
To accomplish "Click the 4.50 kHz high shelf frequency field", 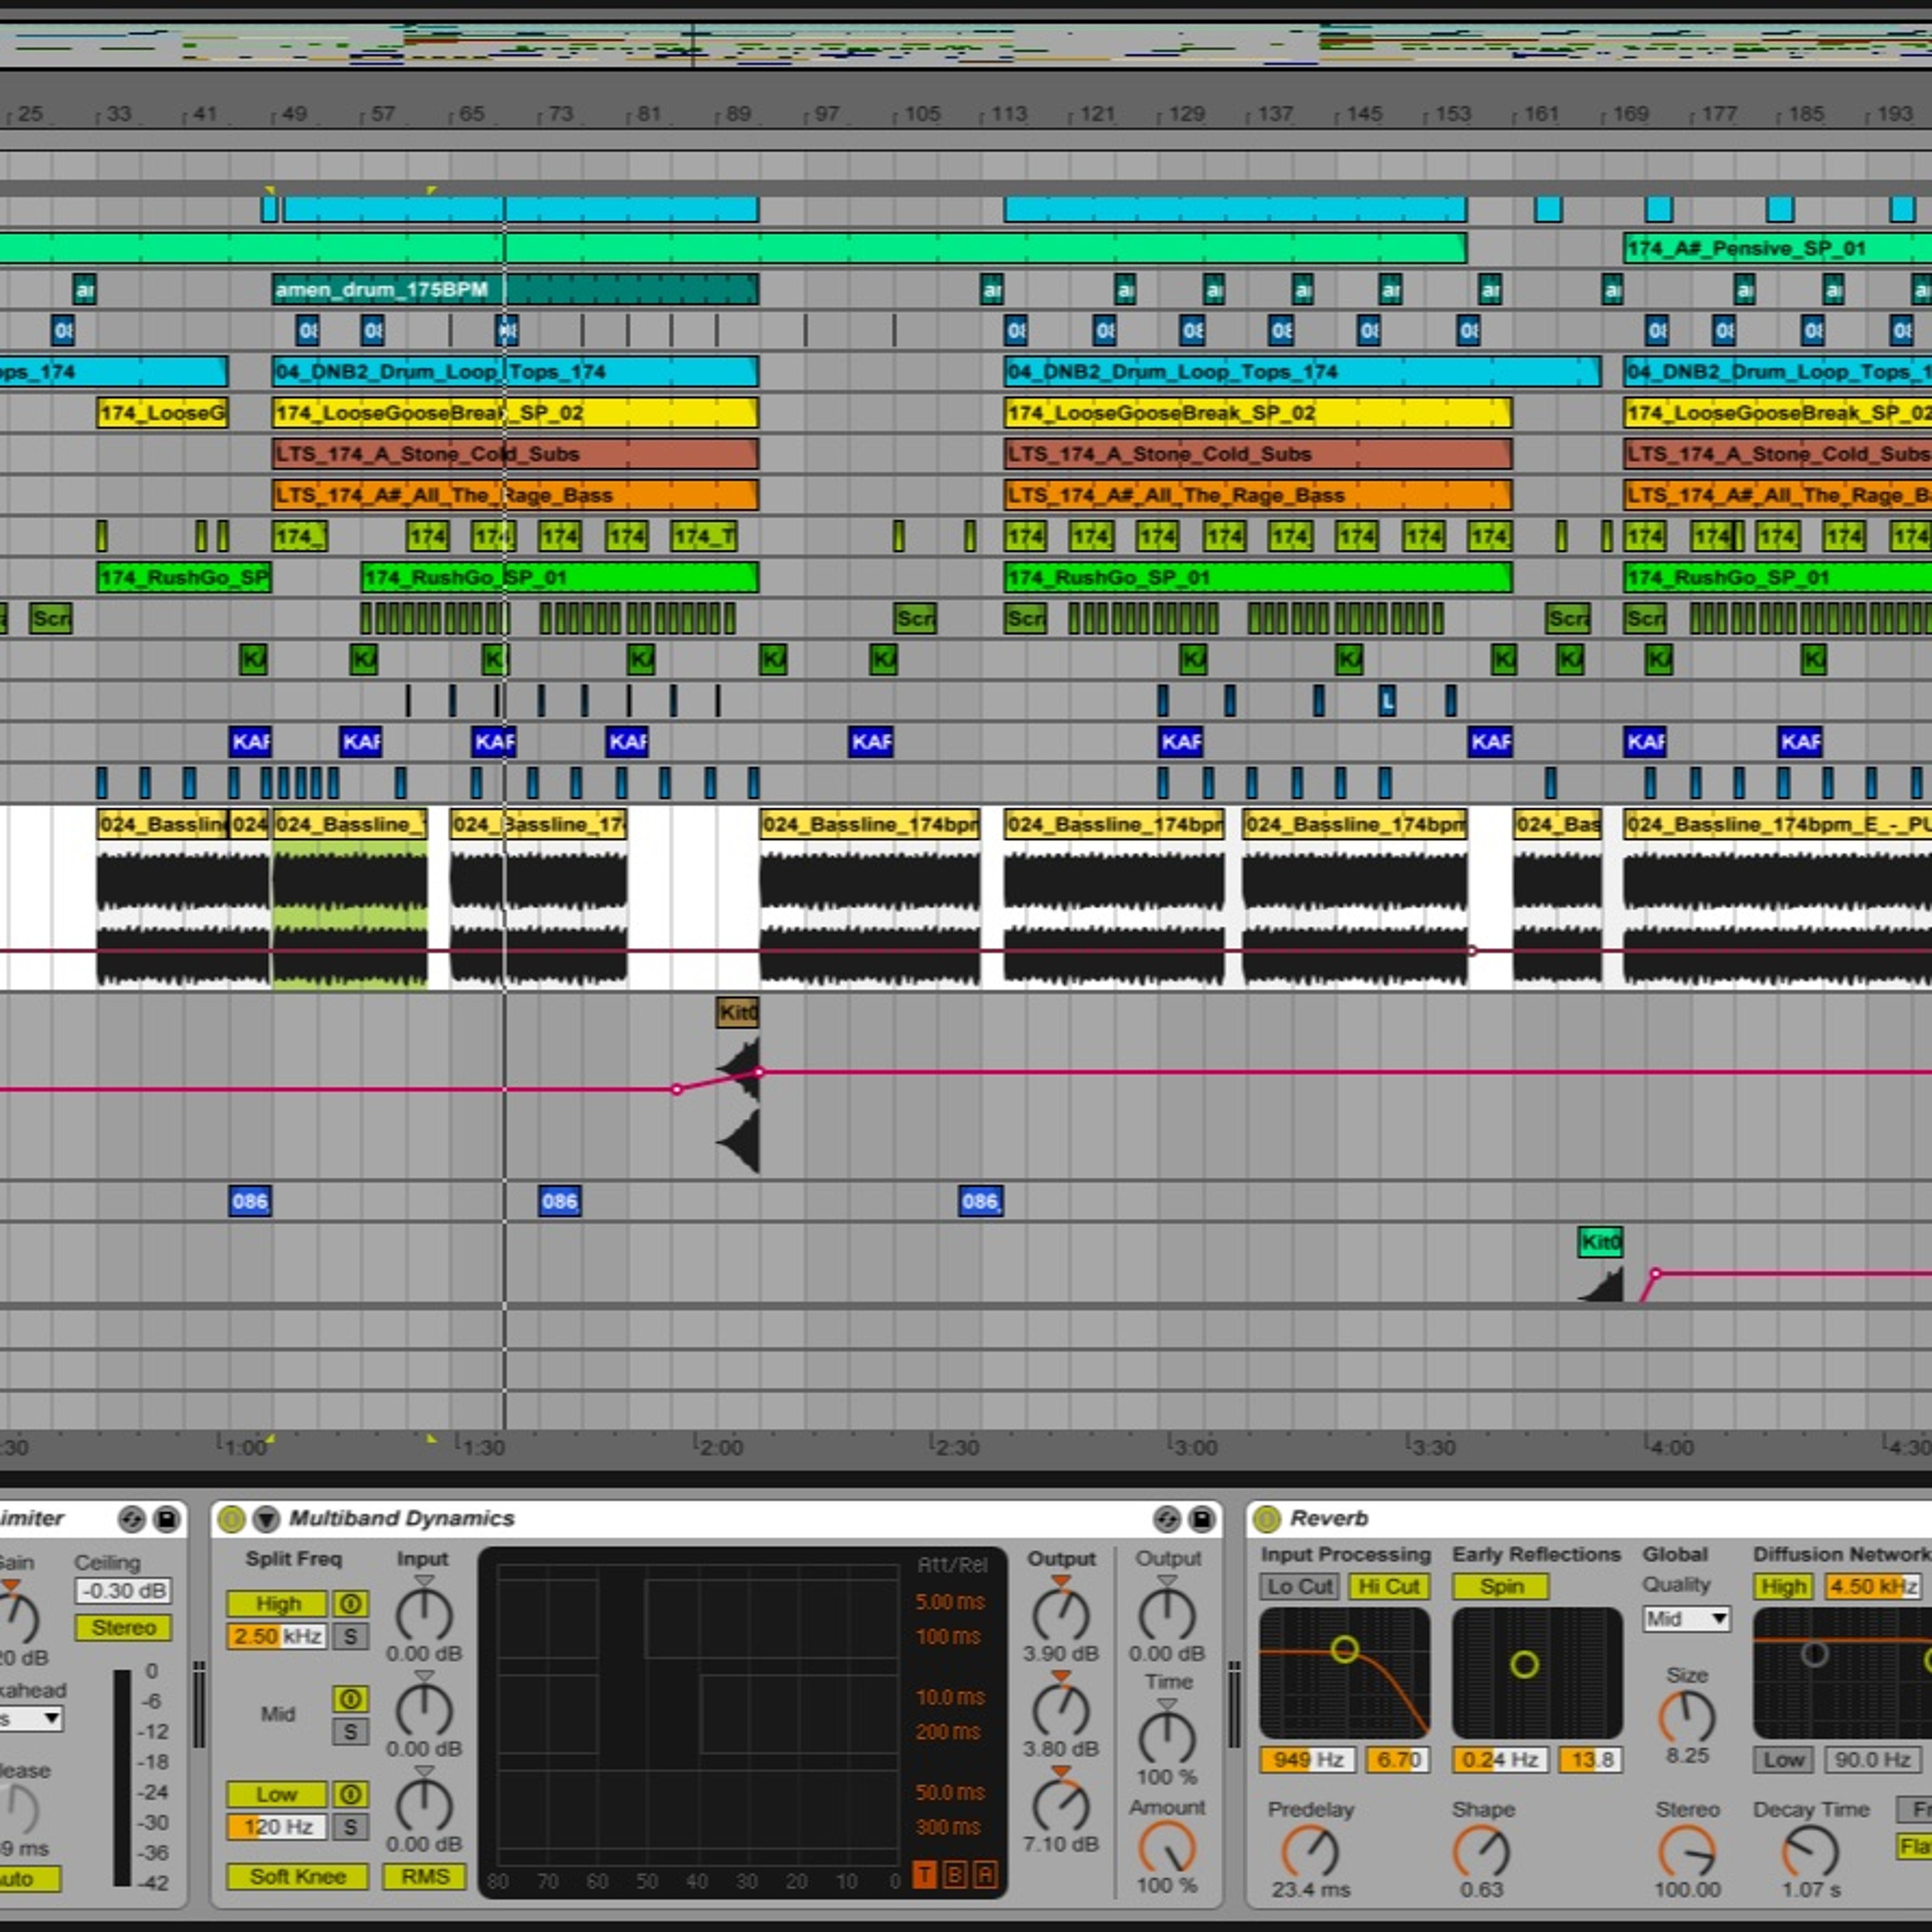I will point(1873,1586).
